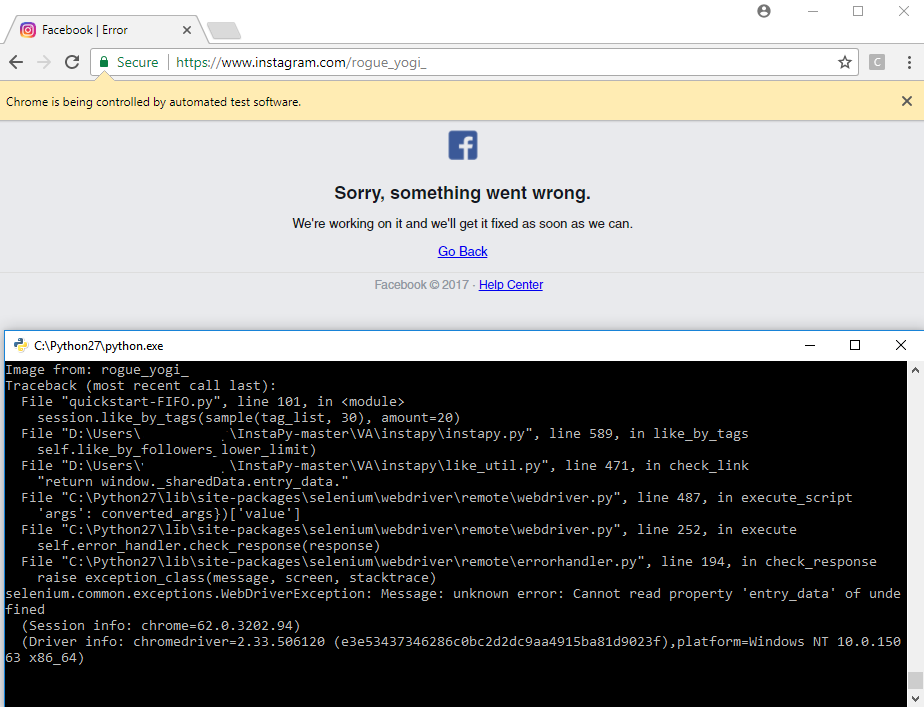Close the python.exe console window
This screenshot has width=924, height=707.
tap(901, 345)
